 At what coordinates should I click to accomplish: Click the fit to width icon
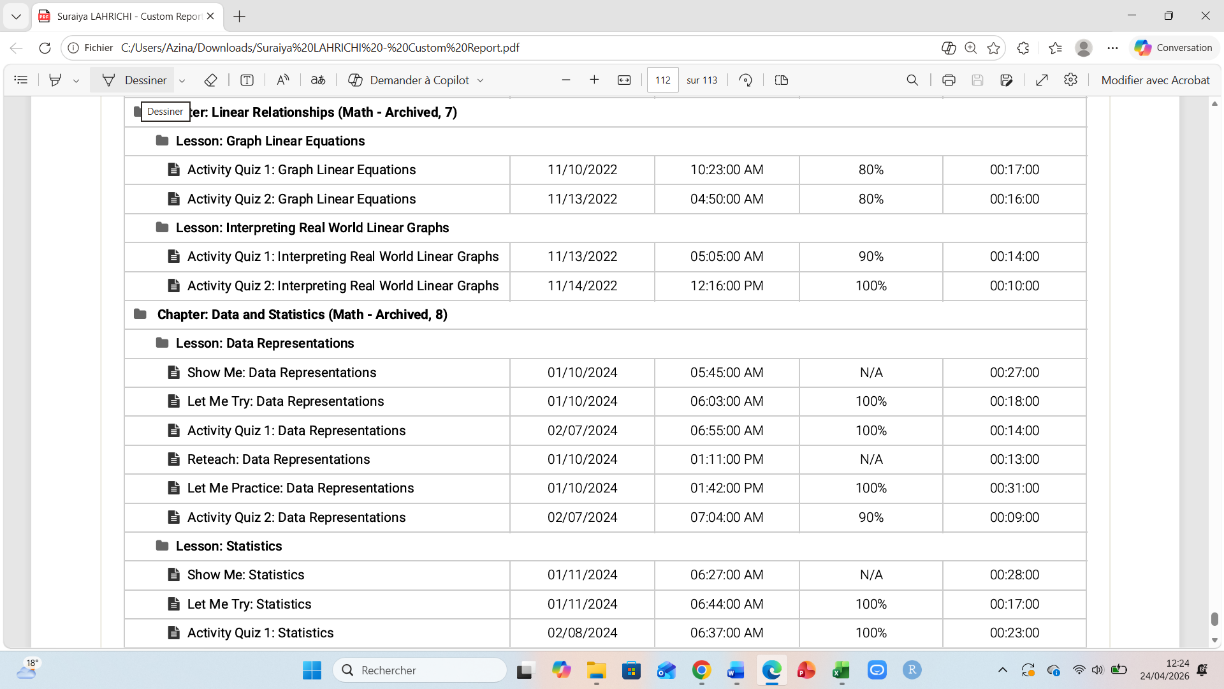624,80
